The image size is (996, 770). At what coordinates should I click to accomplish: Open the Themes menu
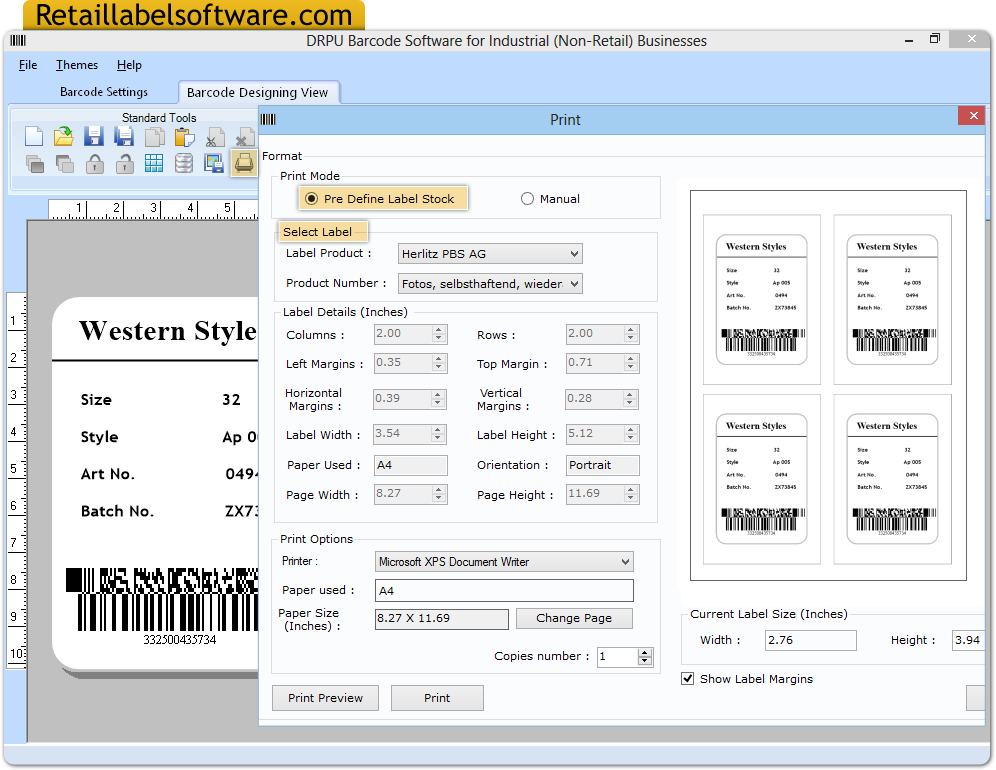tap(77, 65)
